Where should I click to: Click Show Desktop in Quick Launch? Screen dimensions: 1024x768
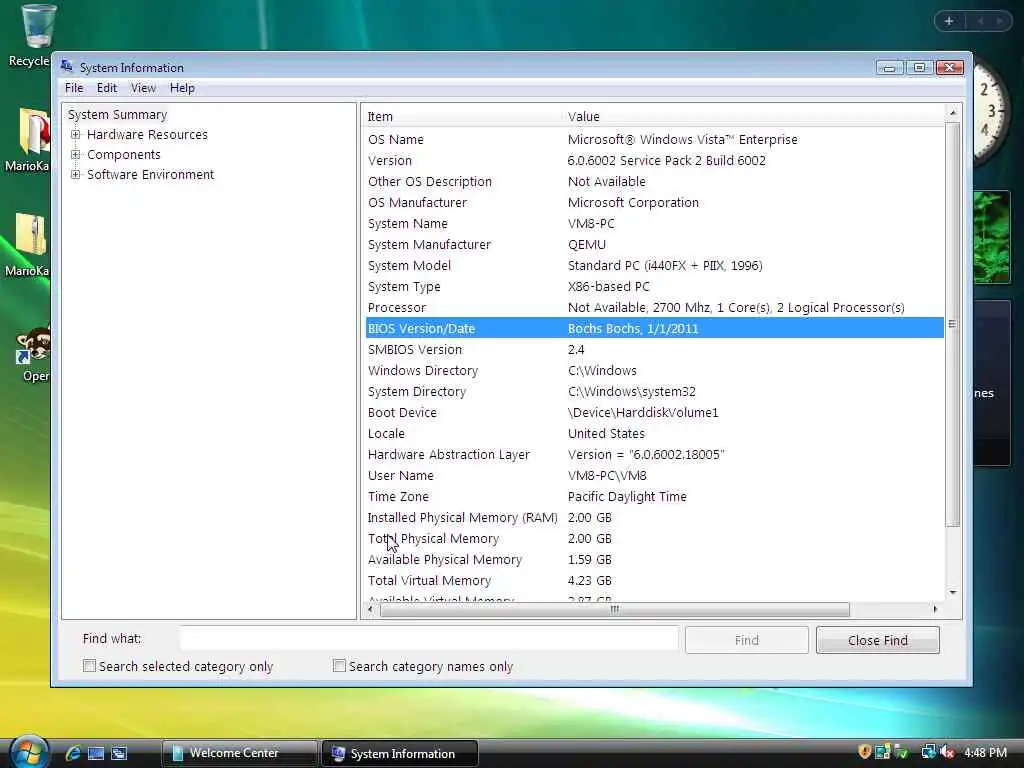[x=96, y=753]
